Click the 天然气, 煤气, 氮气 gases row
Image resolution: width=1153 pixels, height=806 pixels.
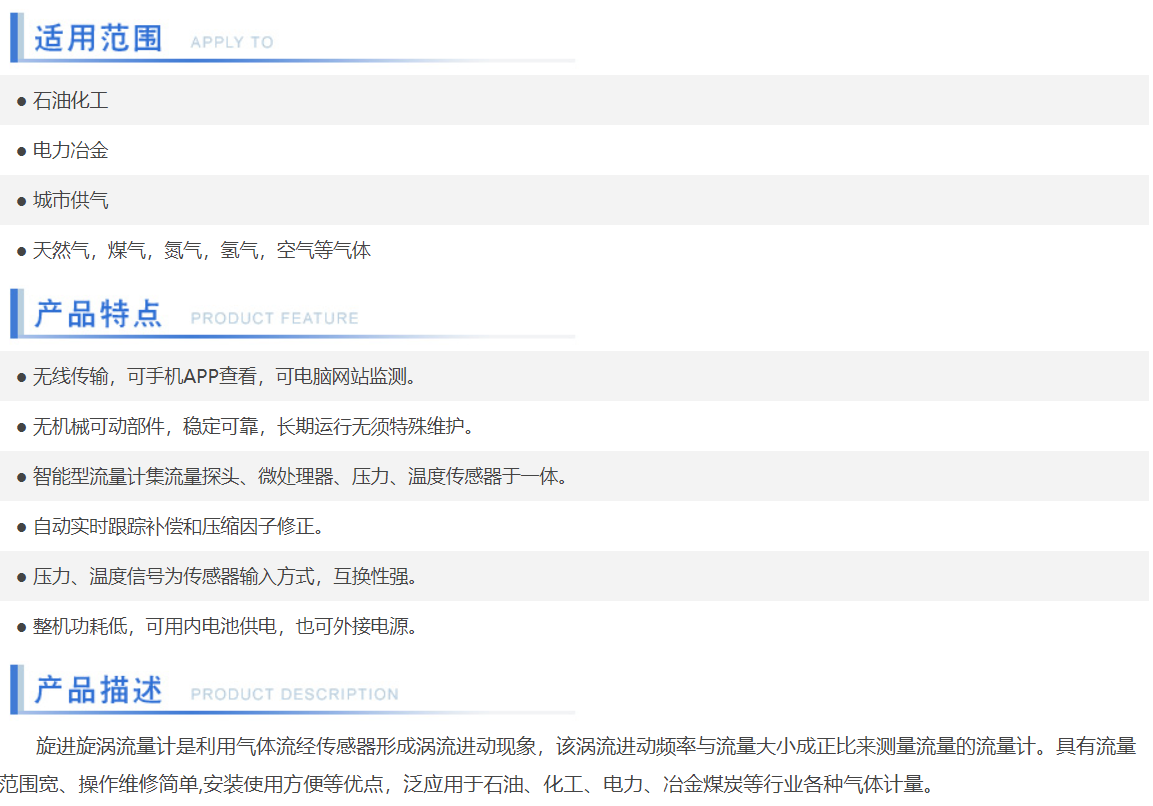click(x=201, y=251)
